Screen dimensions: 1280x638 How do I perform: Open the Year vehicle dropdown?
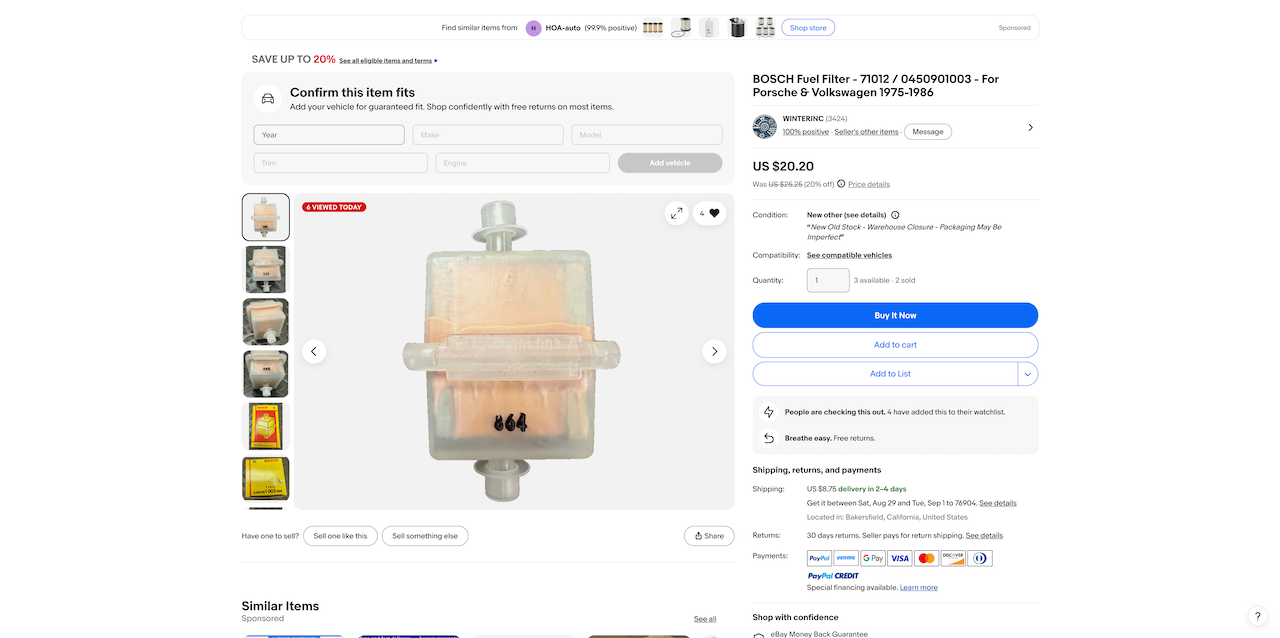(x=329, y=135)
